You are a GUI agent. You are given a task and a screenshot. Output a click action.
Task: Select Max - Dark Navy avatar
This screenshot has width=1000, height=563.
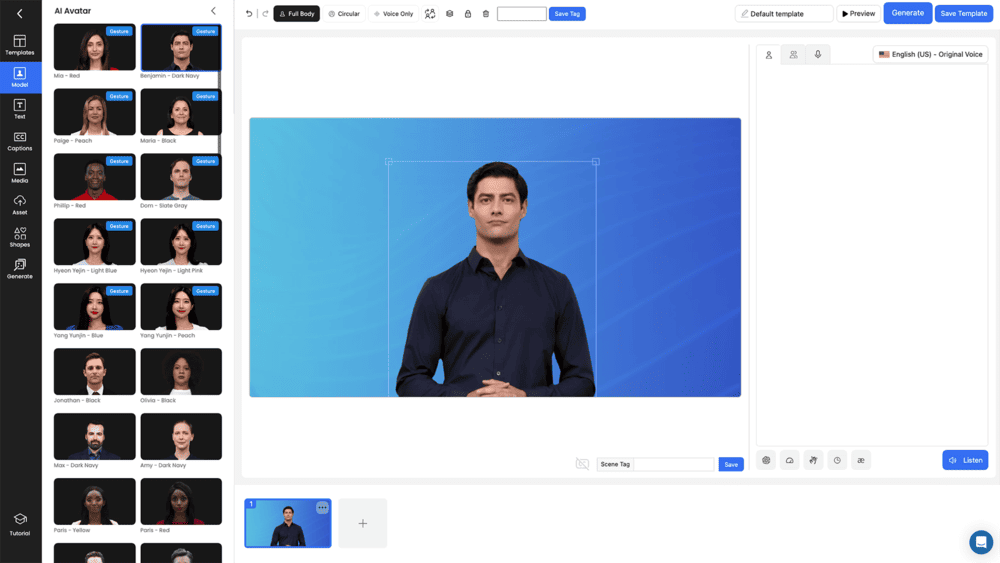pyautogui.click(x=94, y=437)
